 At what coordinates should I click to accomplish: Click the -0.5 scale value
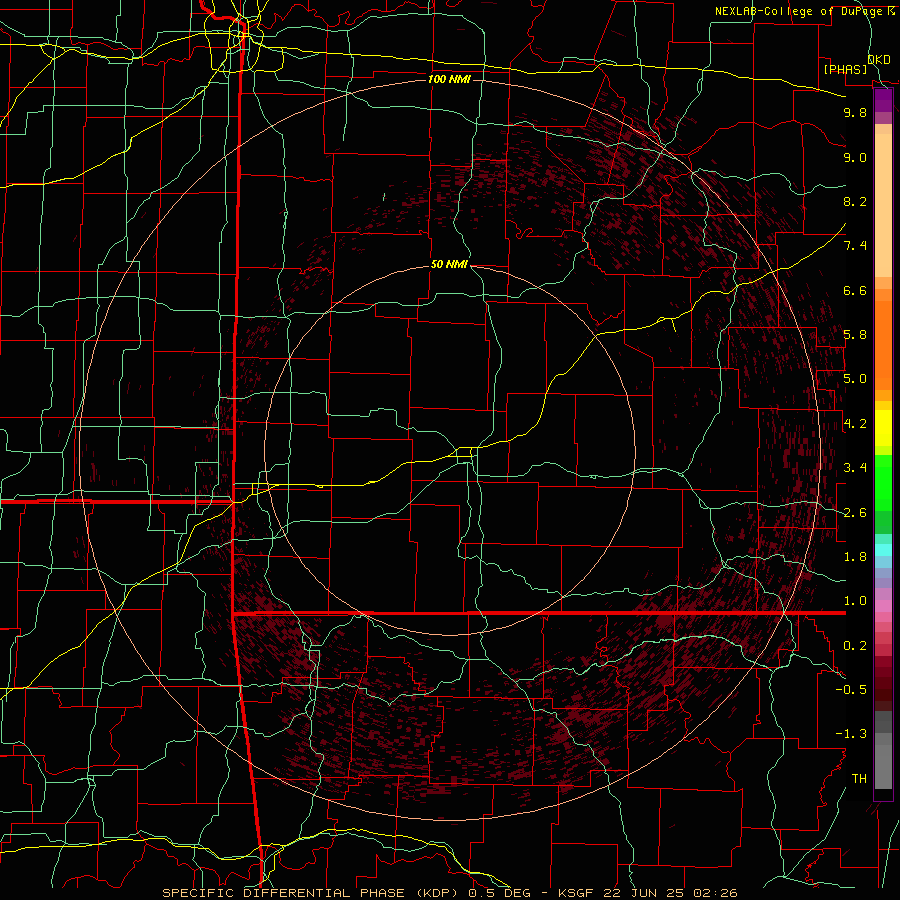click(851, 690)
